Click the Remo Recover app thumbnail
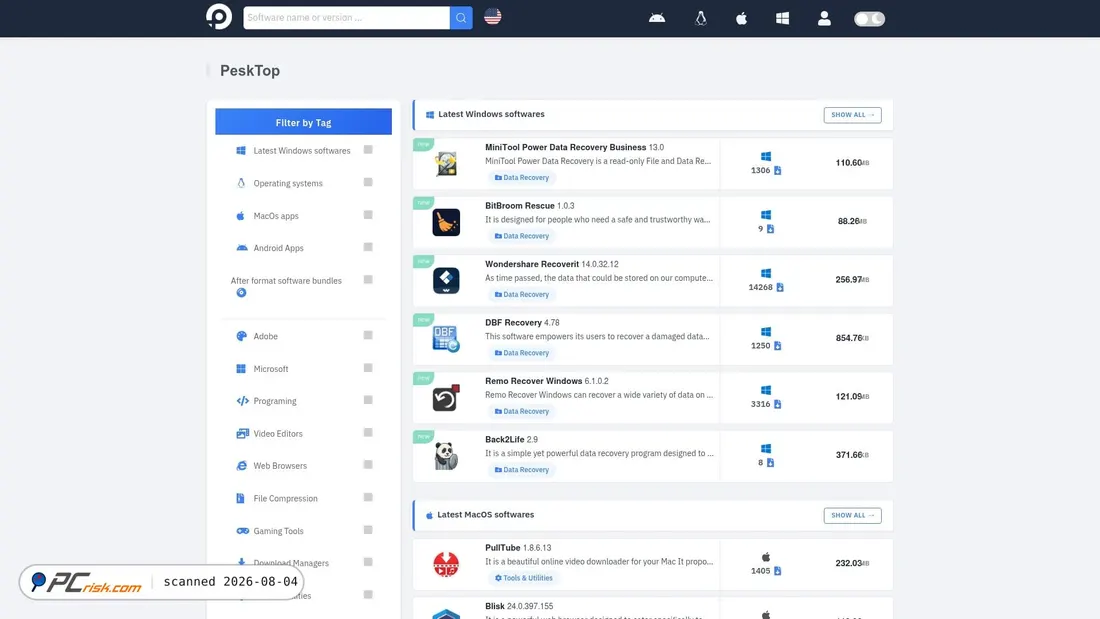 click(445, 397)
